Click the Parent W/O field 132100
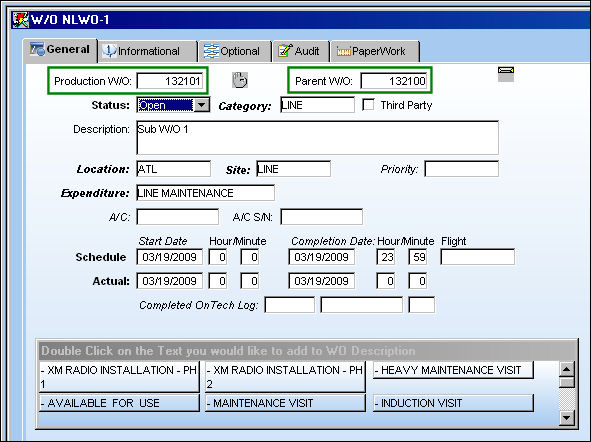Image resolution: width=591 pixels, height=442 pixels. point(394,81)
